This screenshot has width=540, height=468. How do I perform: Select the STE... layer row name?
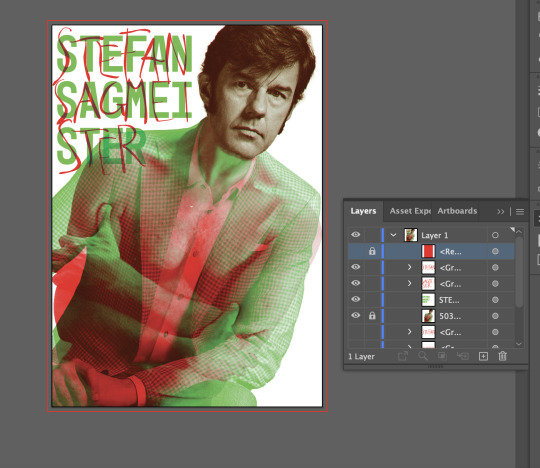(x=449, y=300)
